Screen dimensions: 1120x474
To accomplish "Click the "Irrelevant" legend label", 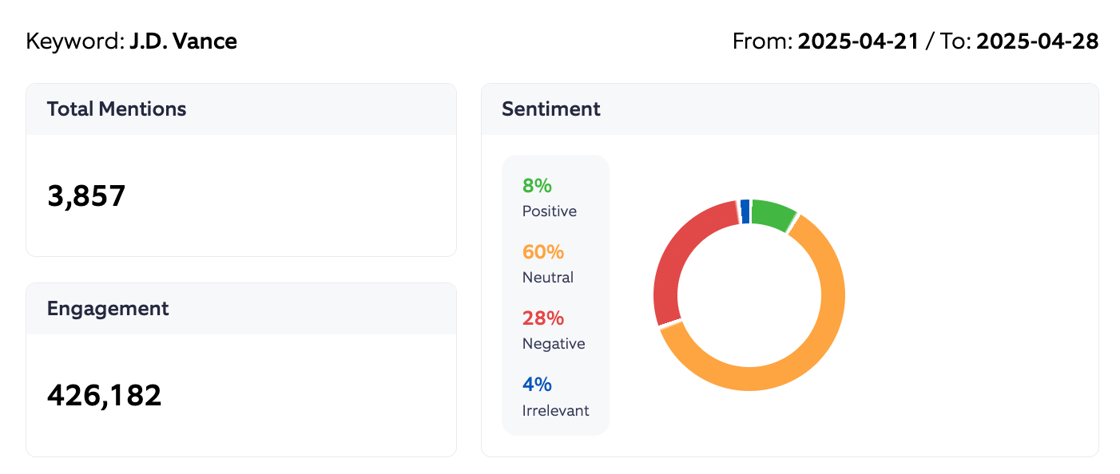I will click(555, 410).
